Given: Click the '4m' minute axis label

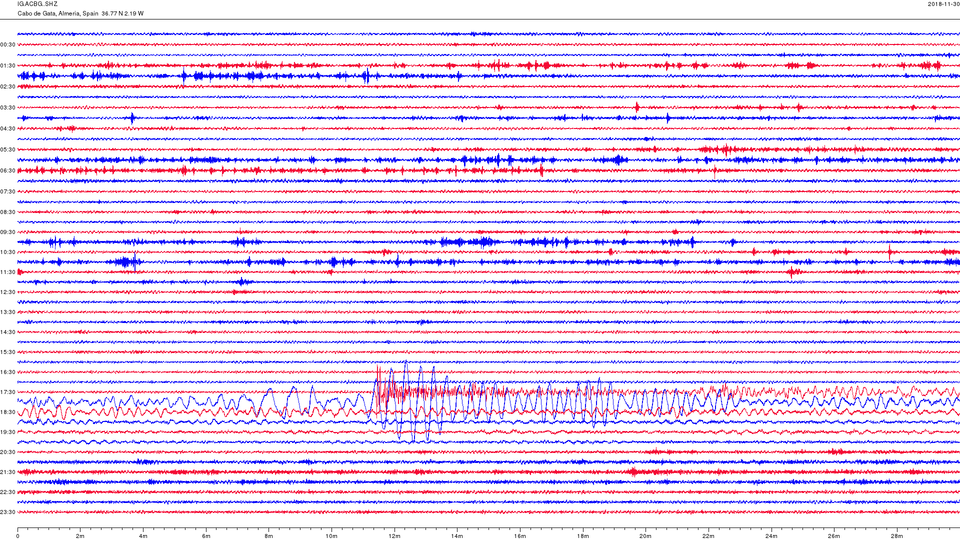Looking at the screenshot, I should pyautogui.click(x=143, y=536).
